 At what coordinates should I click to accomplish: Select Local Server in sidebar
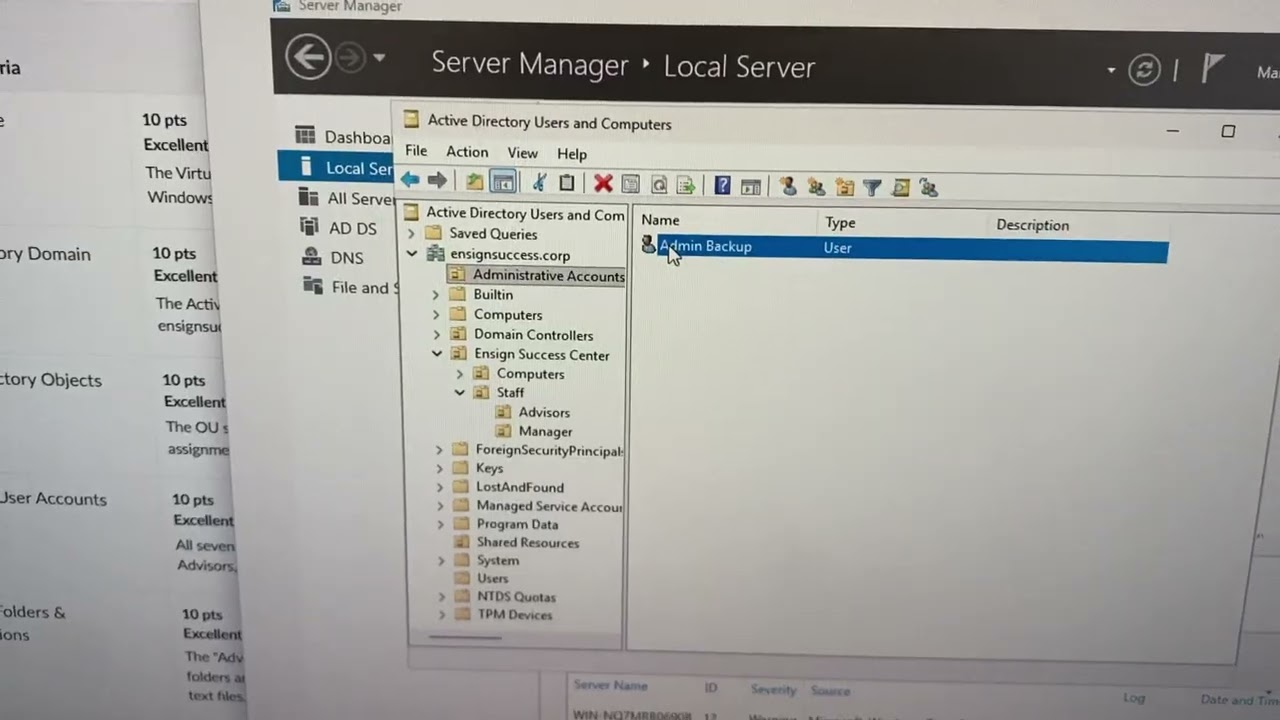click(x=337, y=167)
